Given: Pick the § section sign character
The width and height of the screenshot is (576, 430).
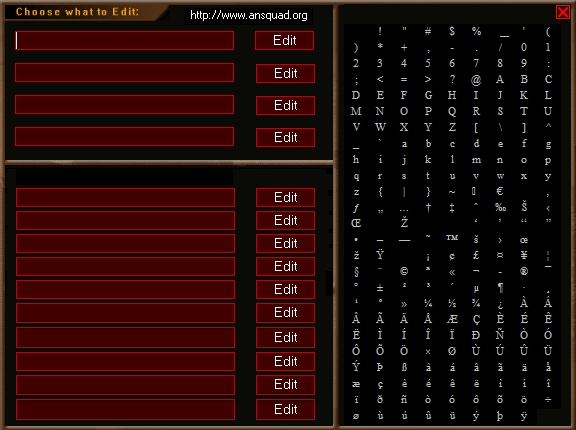Looking at the screenshot, I should point(356,271).
